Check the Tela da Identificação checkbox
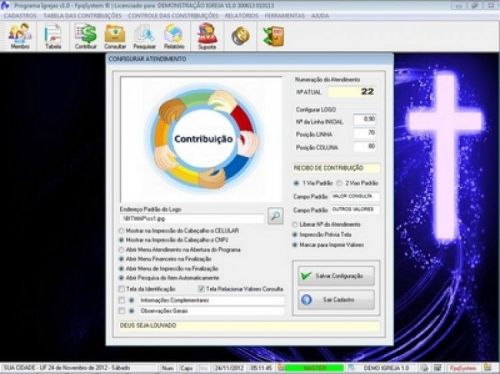The image size is (500, 374). (122, 289)
